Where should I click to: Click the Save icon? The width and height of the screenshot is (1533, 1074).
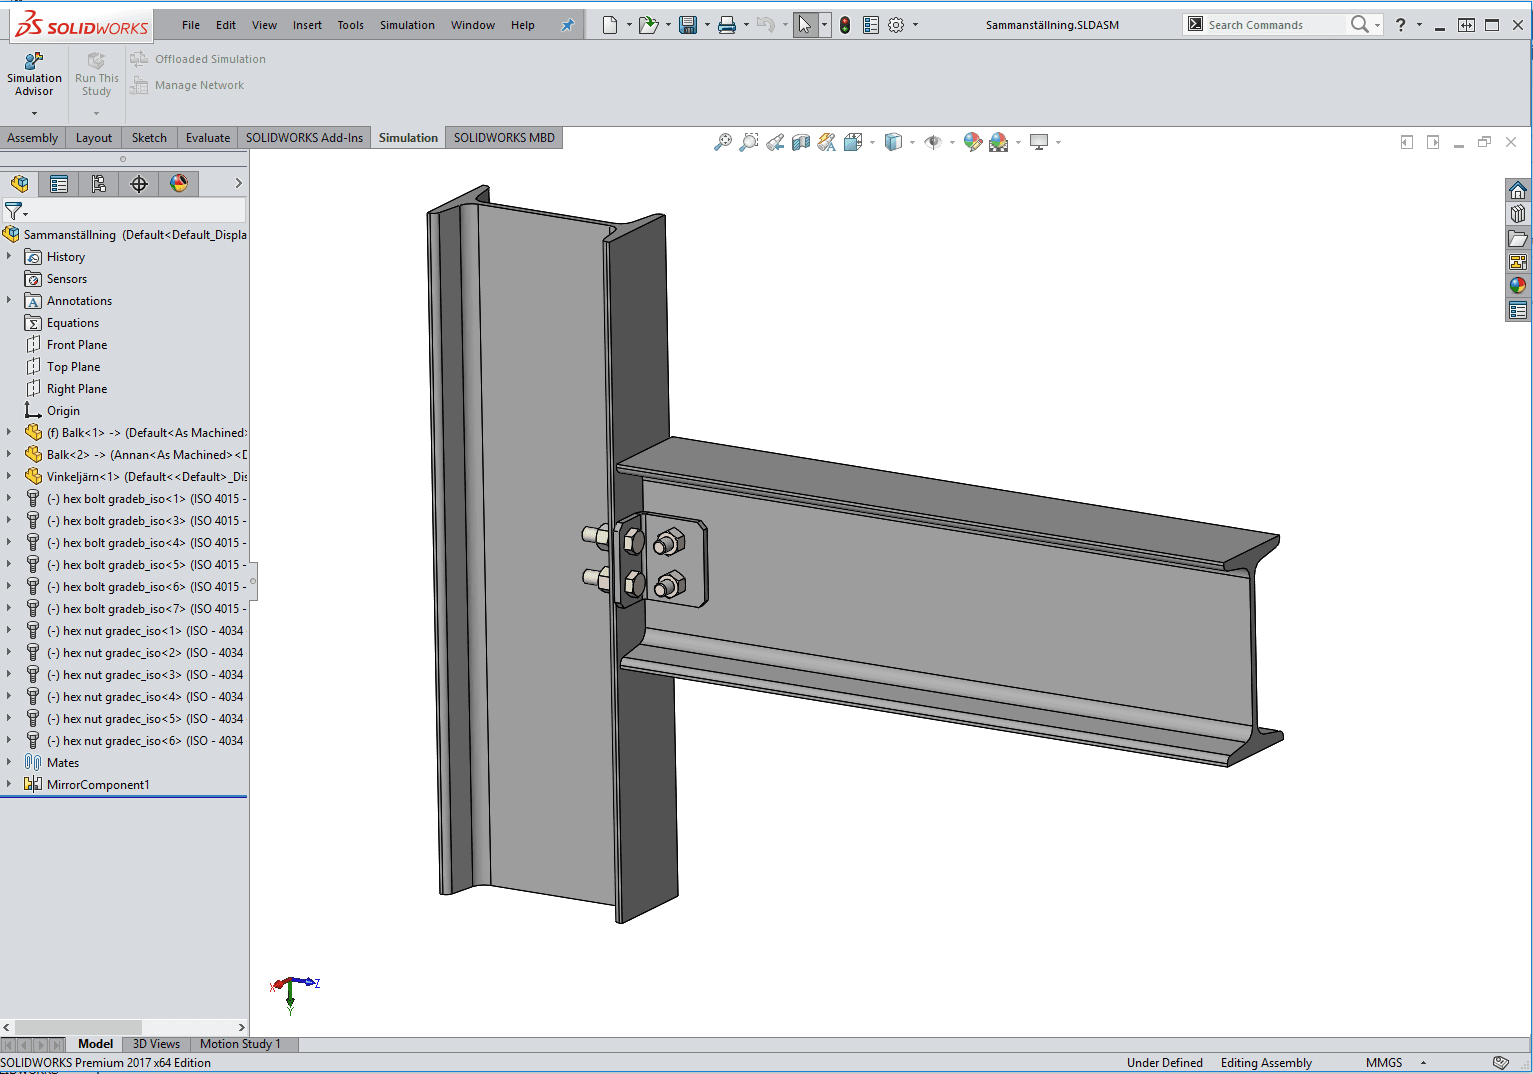(688, 25)
